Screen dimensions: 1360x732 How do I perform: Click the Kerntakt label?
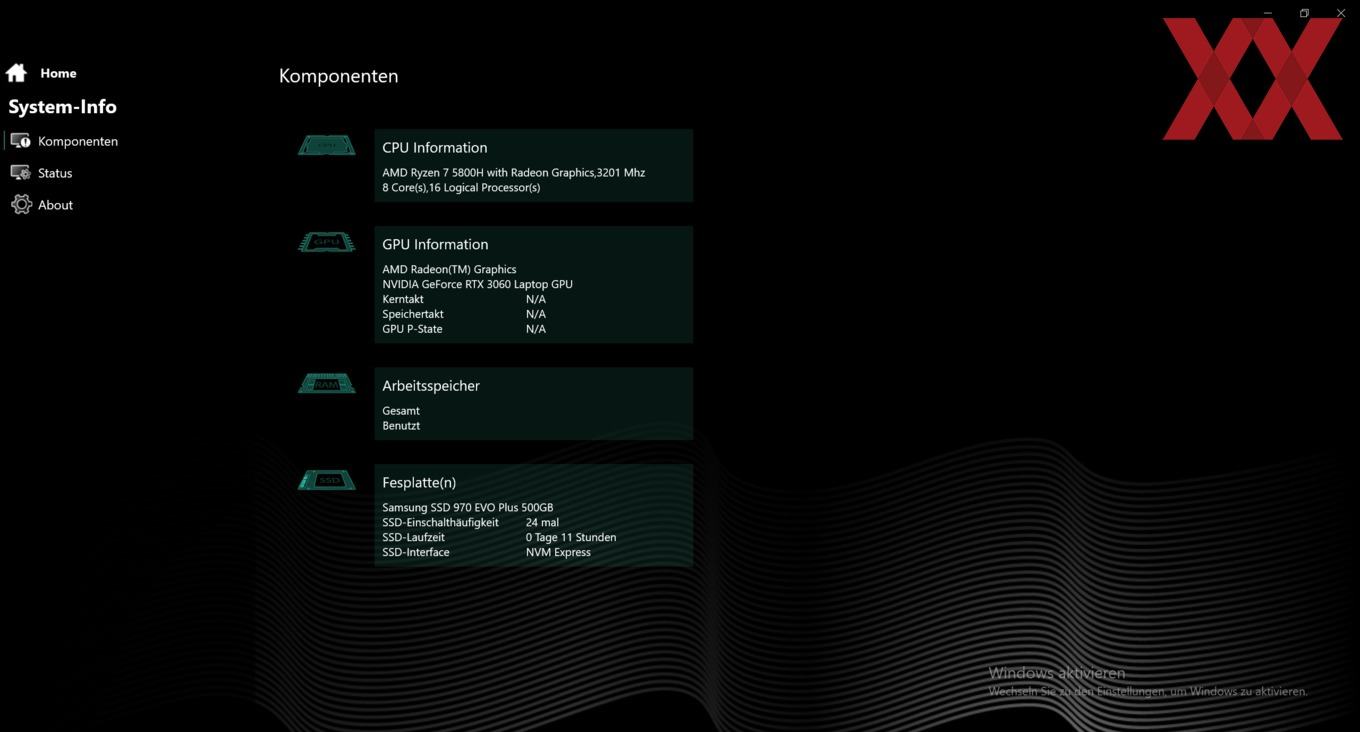[x=403, y=299]
